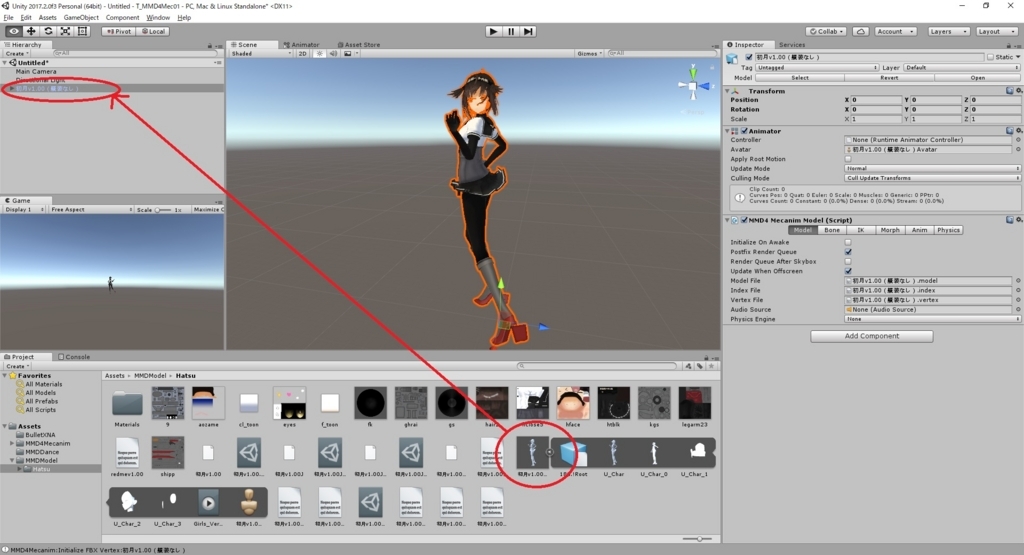Open the Layout dropdown
The width and height of the screenshot is (1024, 555).
click(x=996, y=31)
